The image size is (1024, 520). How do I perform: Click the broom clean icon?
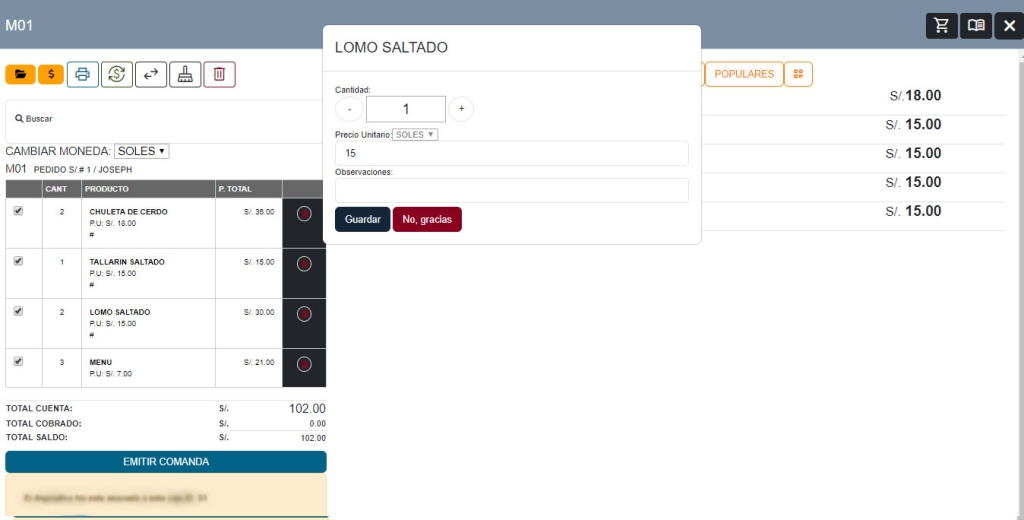tap(185, 74)
